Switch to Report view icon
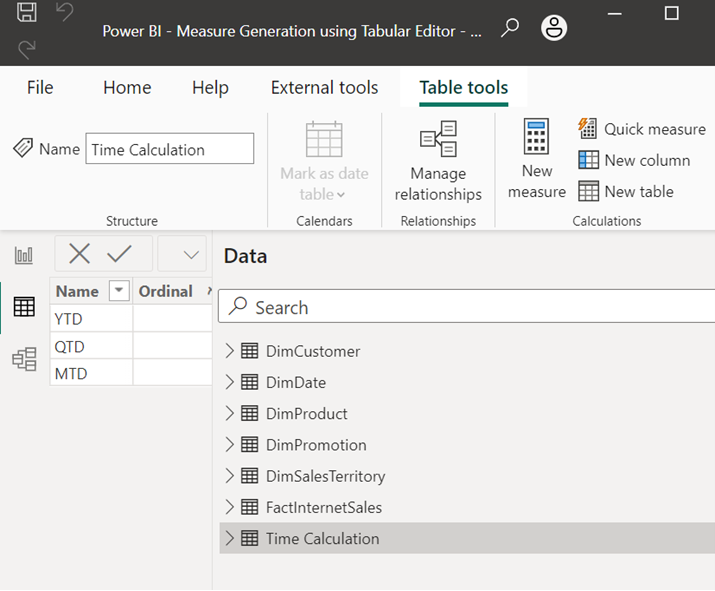Image resolution: width=715 pixels, height=591 pixels. click(24, 256)
